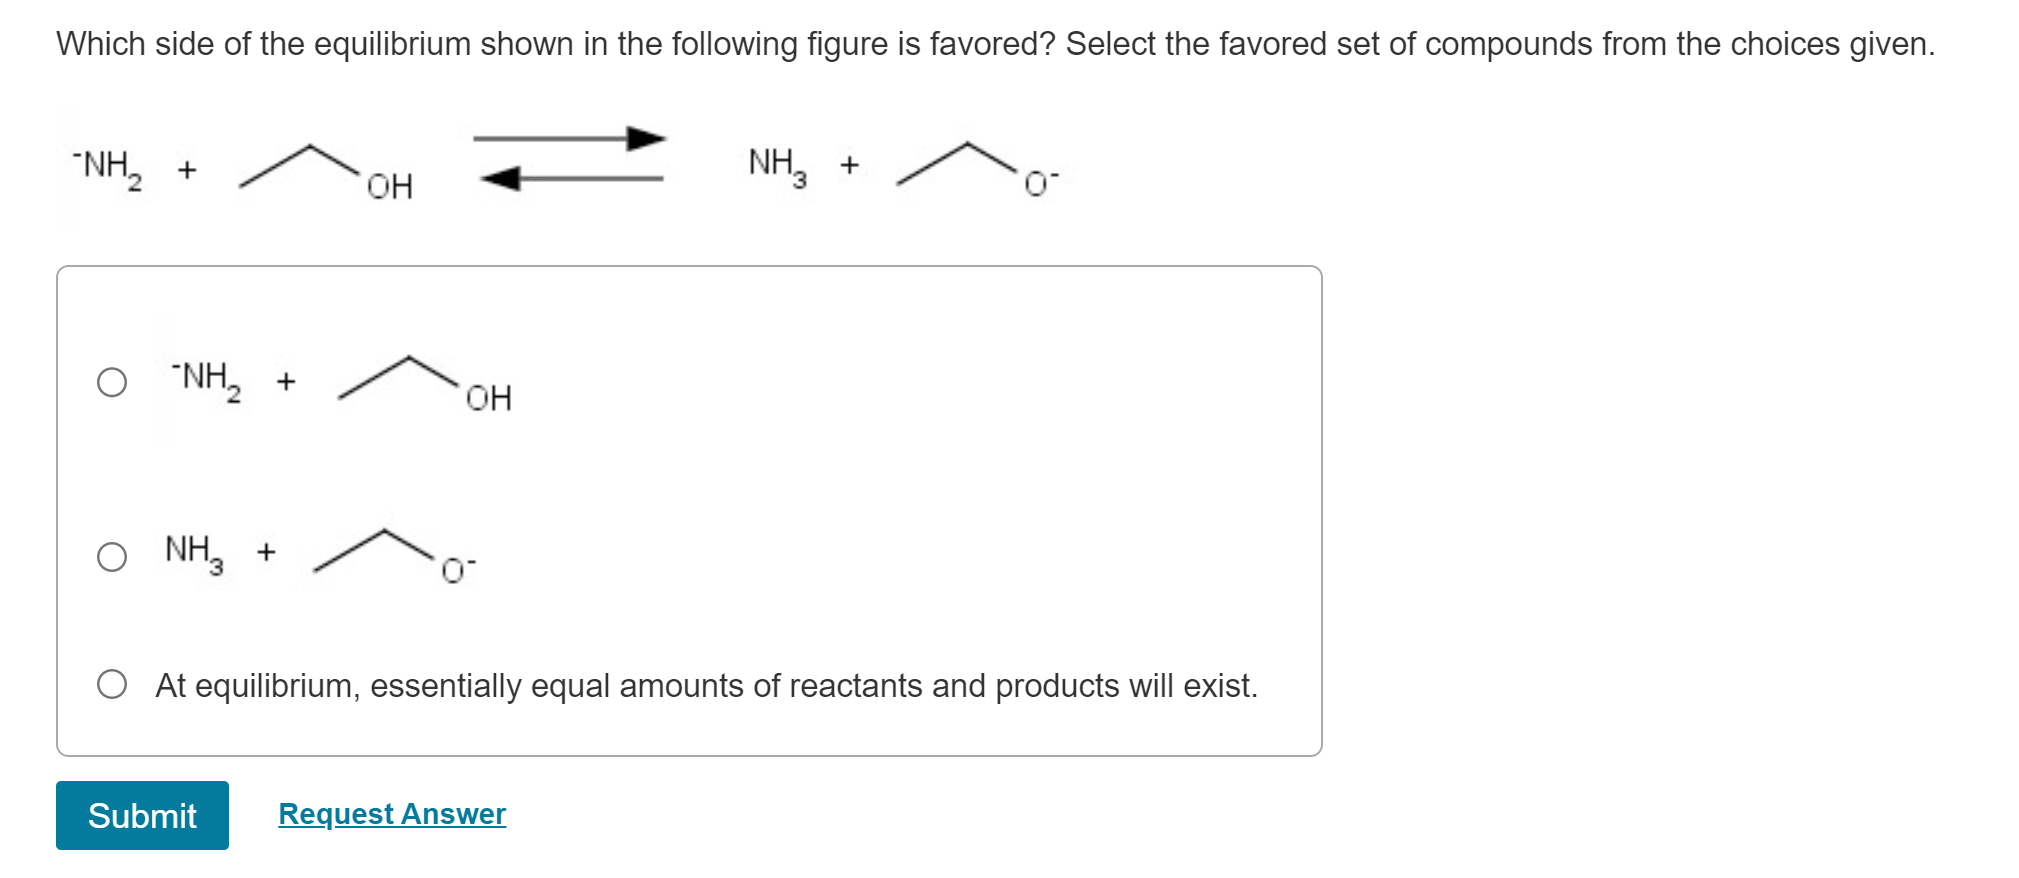Open the Request Answer link
2019x878 pixels.
[x=391, y=814]
